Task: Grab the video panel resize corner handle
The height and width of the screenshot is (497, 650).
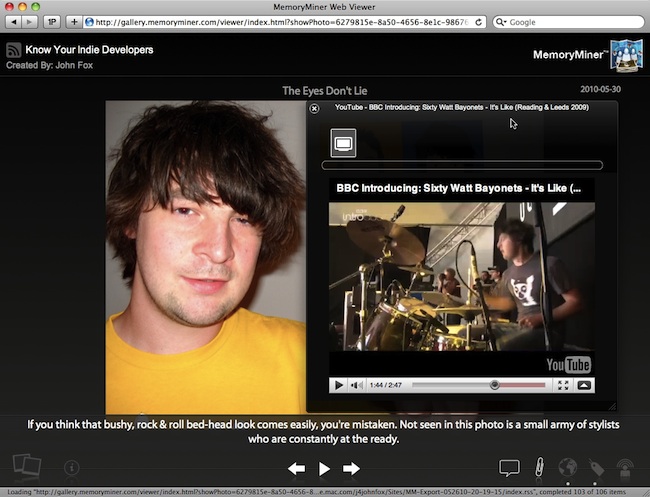Action: pyautogui.click(x=612, y=407)
